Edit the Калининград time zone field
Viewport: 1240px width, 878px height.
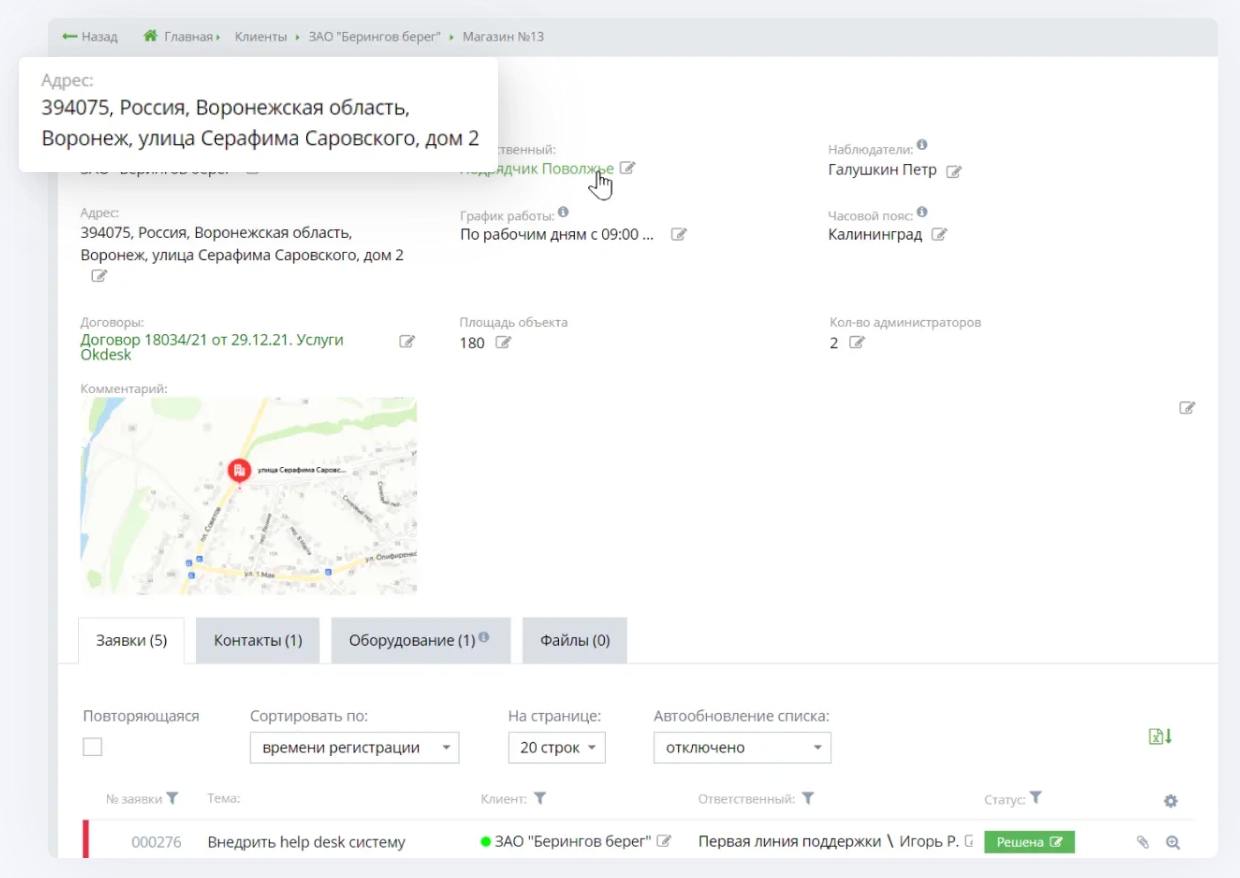(939, 235)
